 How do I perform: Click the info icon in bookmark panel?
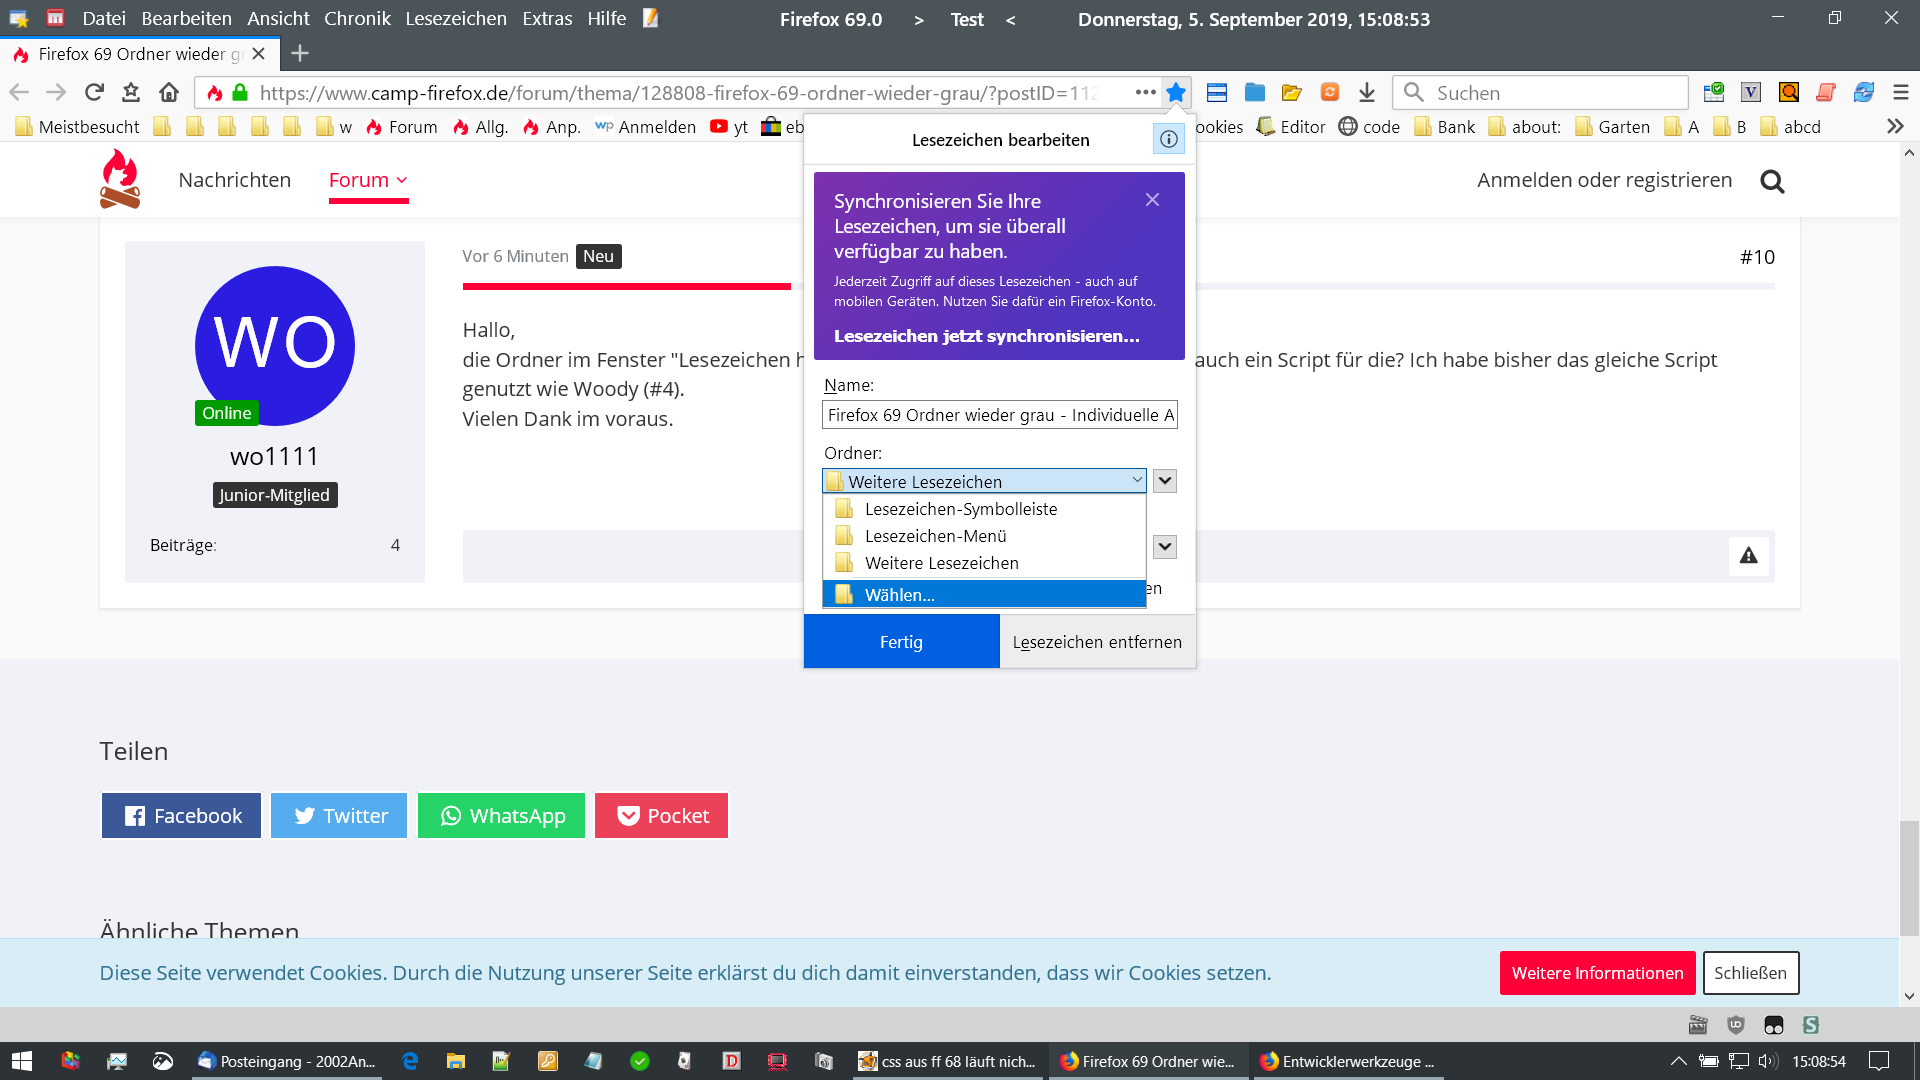tap(1168, 139)
